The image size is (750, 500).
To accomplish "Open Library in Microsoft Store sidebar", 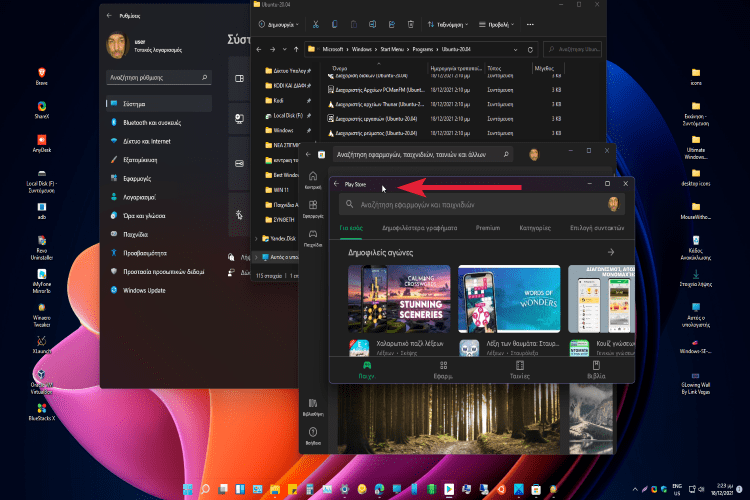I will pos(313,407).
